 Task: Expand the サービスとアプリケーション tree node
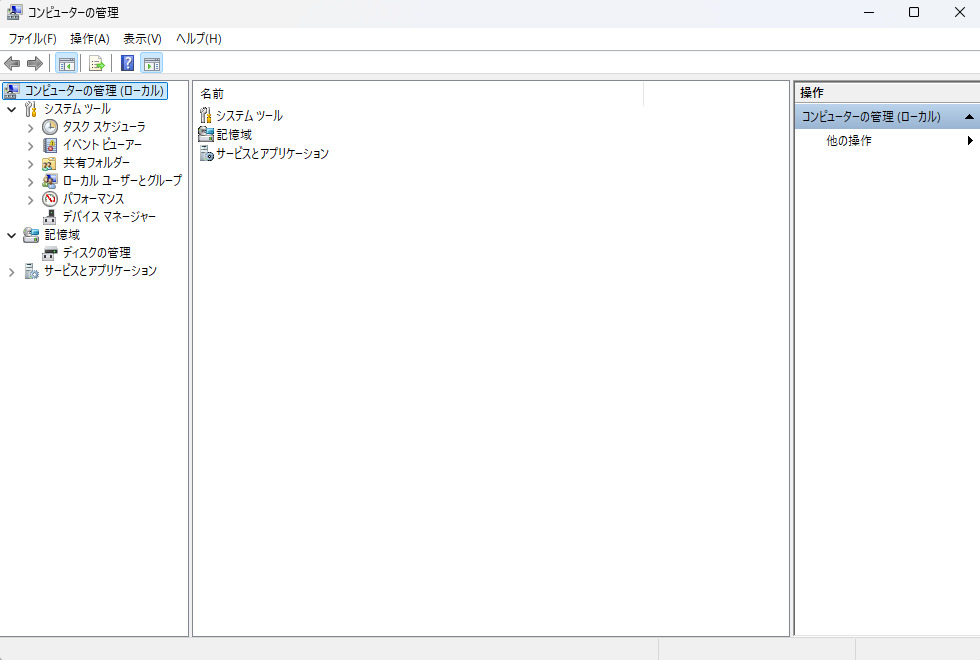click(11, 272)
